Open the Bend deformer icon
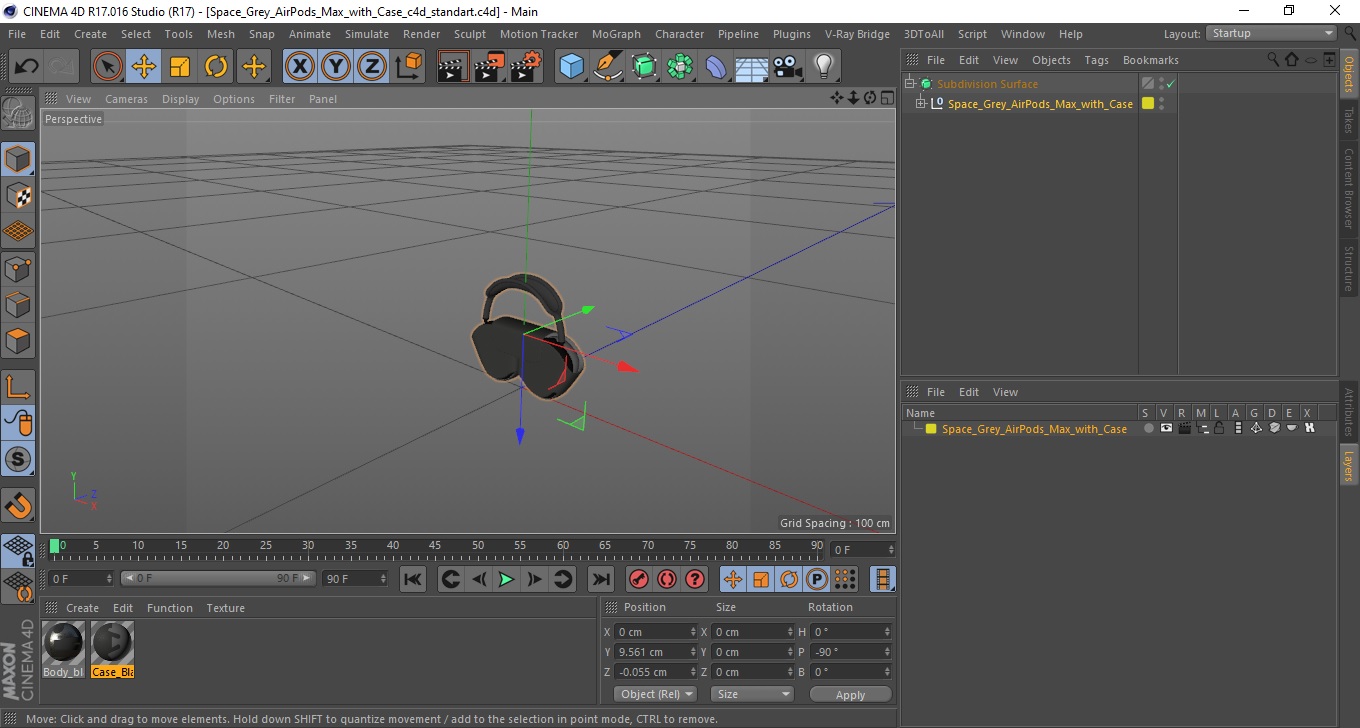 click(x=716, y=67)
